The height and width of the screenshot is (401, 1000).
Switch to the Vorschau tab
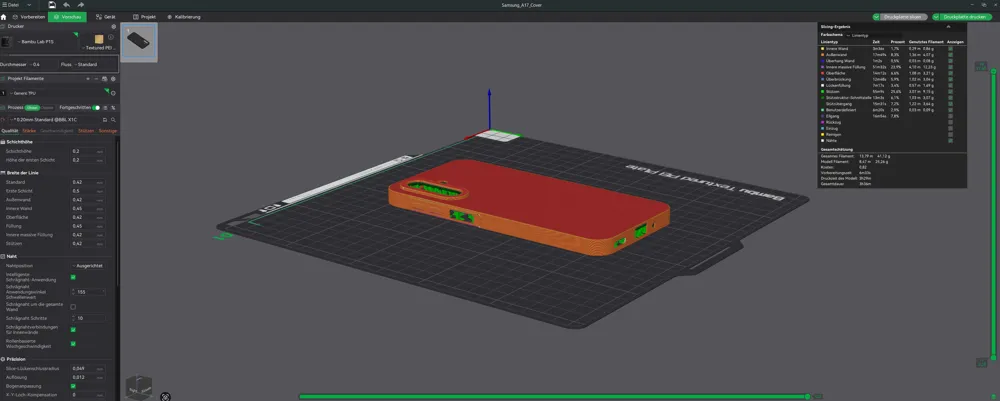coord(67,17)
